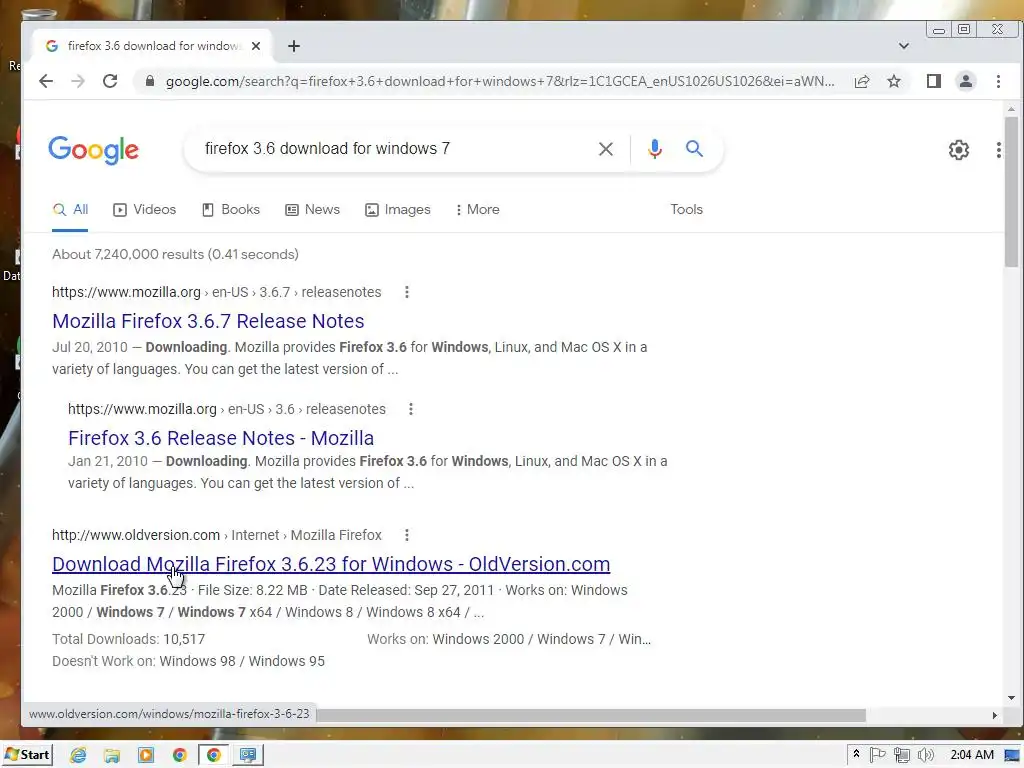The height and width of the screenshot is (768, 1024).
Task: Click the pinned Chrome taskbar icon
Action: [180, 755]
